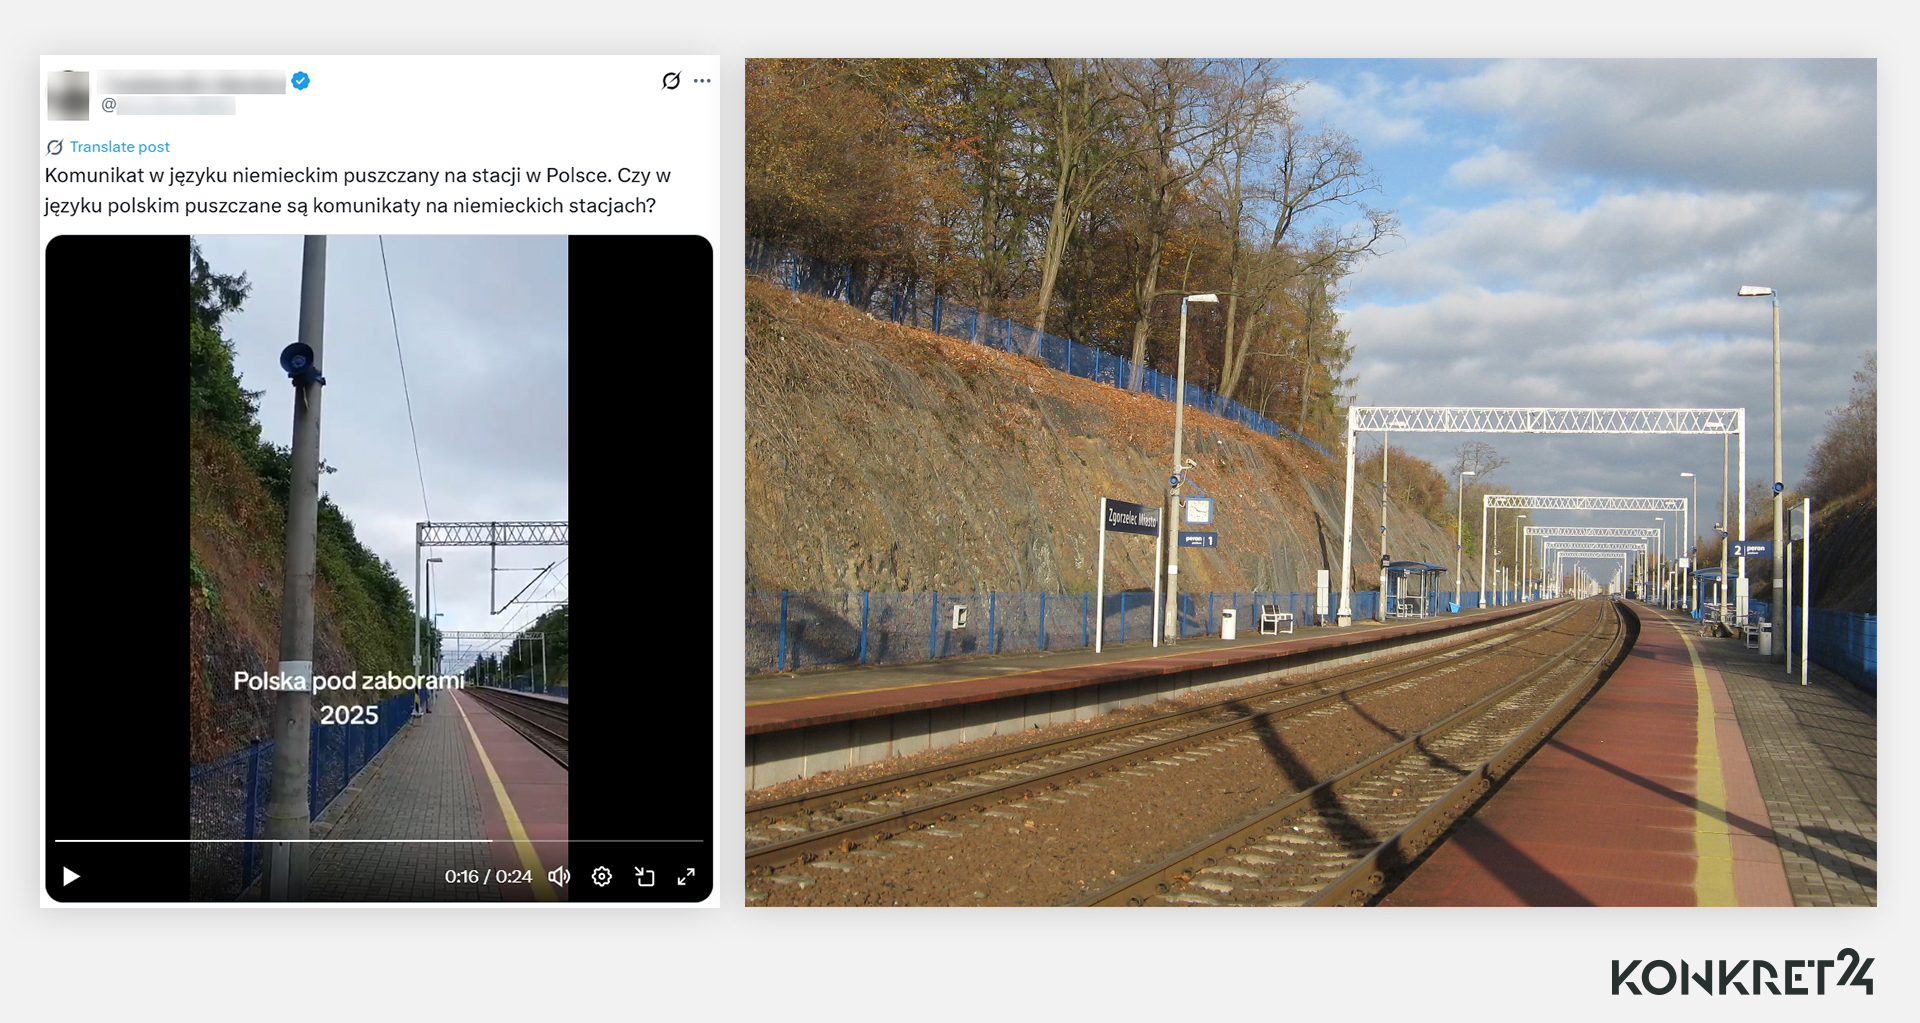Image resolution: width=1920 pixels, height=1023 pixels.
Task: Mute the video with the speaker icon
Action: tap(559, 877)
